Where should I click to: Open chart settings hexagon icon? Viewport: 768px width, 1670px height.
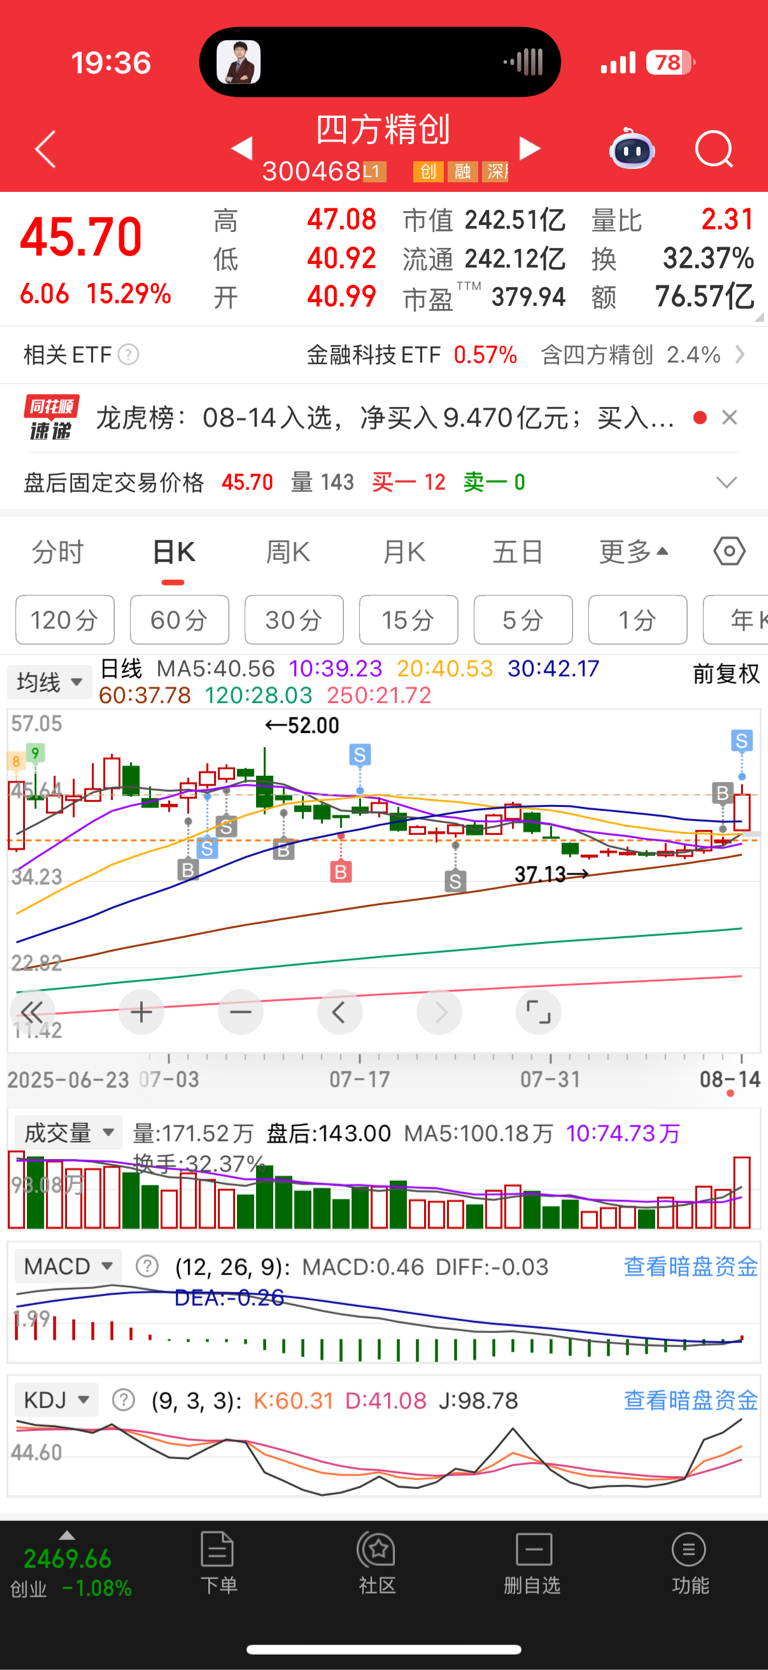(x=729, y=551)
